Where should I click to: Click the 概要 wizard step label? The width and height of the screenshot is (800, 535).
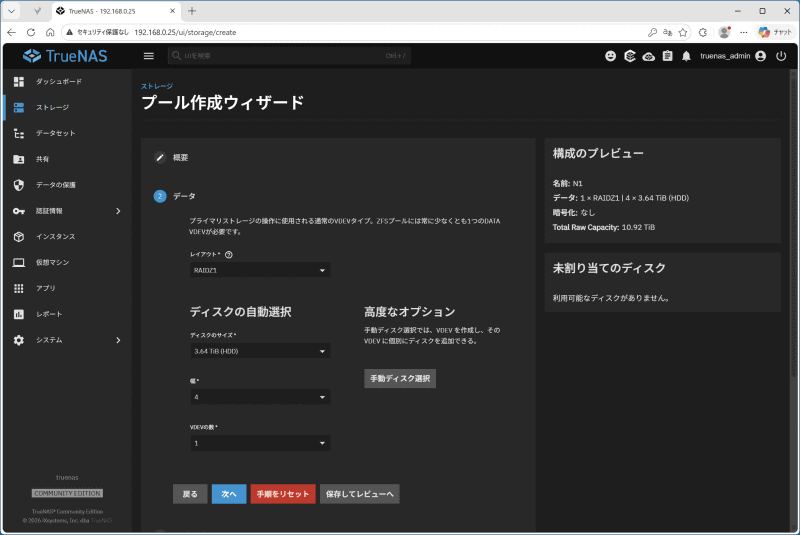coord(181,158)
